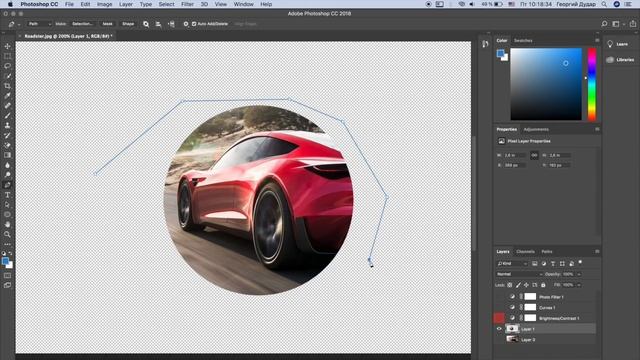Toggle Quick Mask mode icon
The height and width of the screenshot is (360, 640).
(7, 276)
